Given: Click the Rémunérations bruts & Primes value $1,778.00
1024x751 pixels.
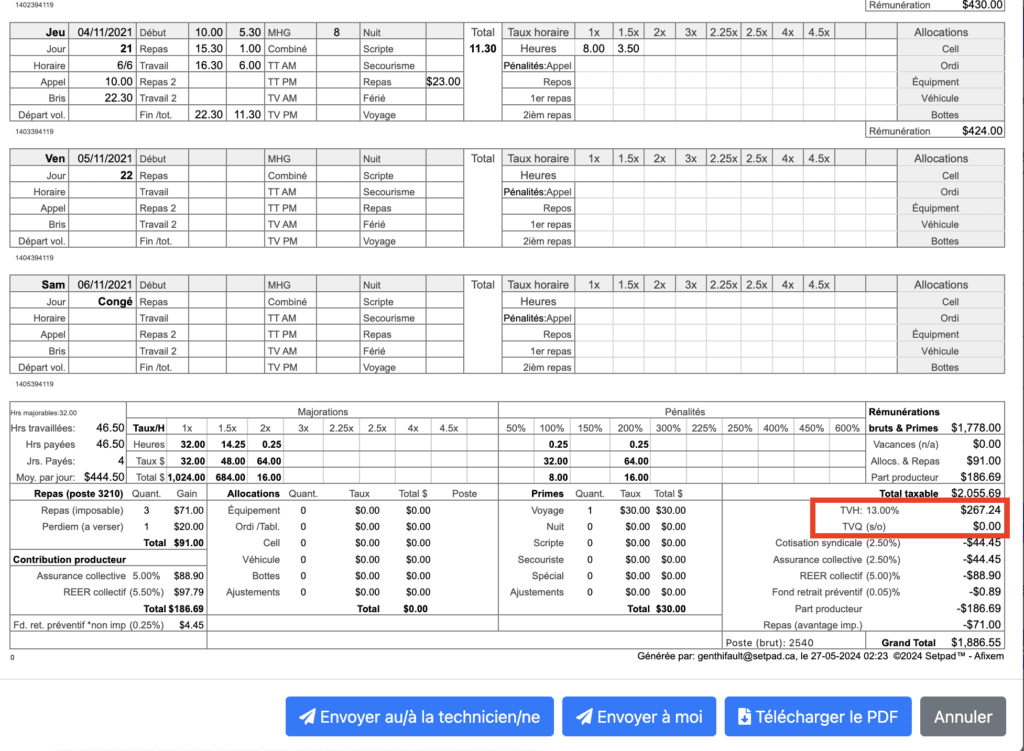Looking at the screenshot, I should 974,428.
